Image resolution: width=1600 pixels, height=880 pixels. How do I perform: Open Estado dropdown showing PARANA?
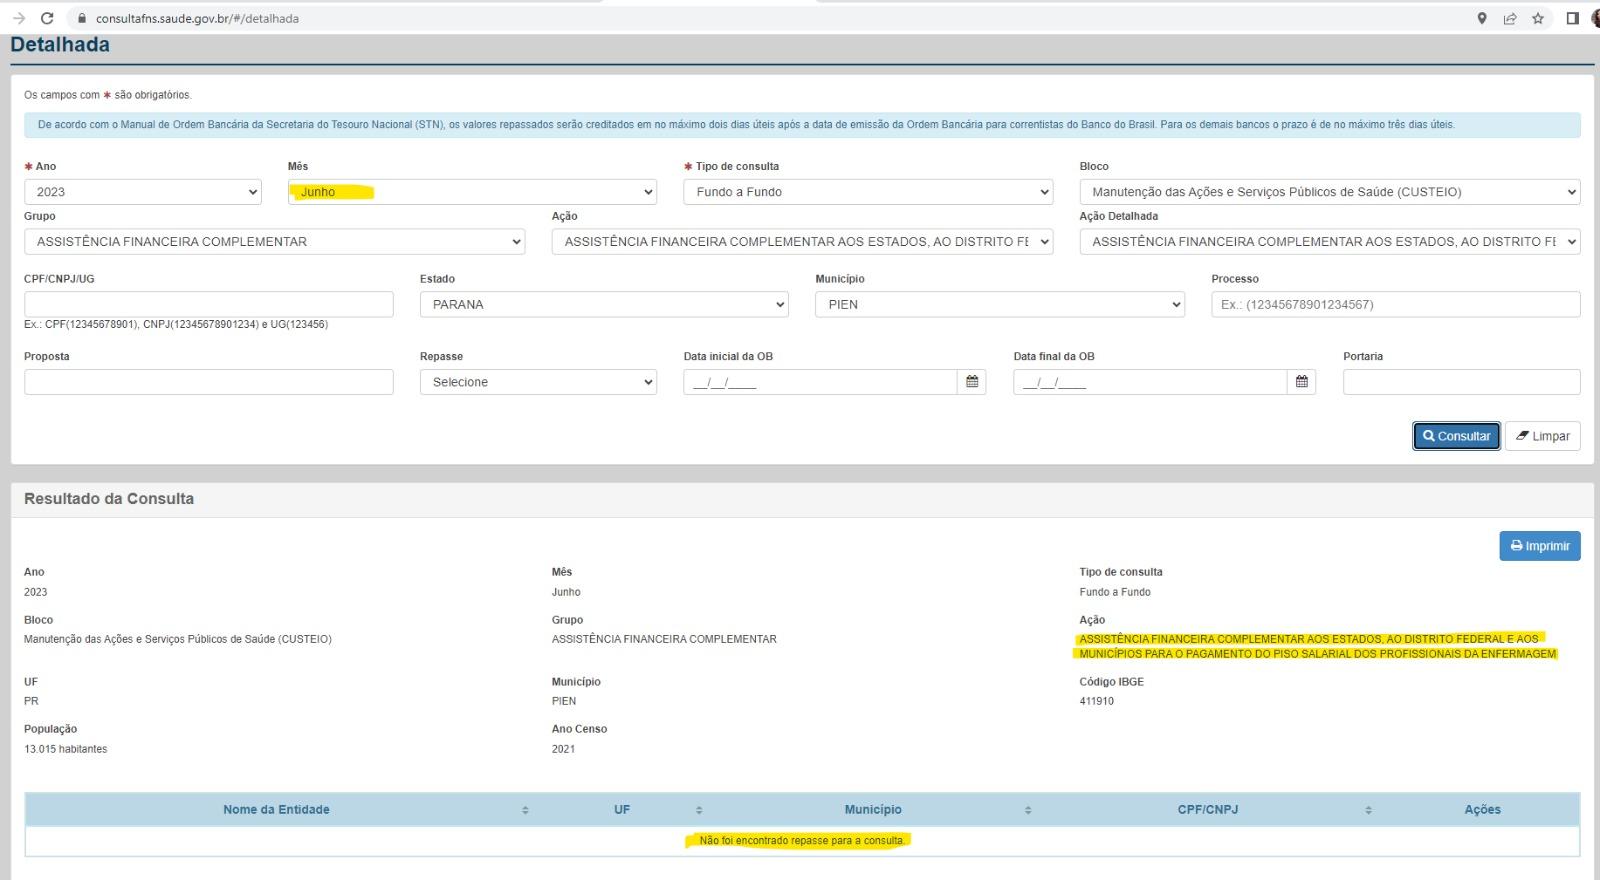tap(604, 304)
